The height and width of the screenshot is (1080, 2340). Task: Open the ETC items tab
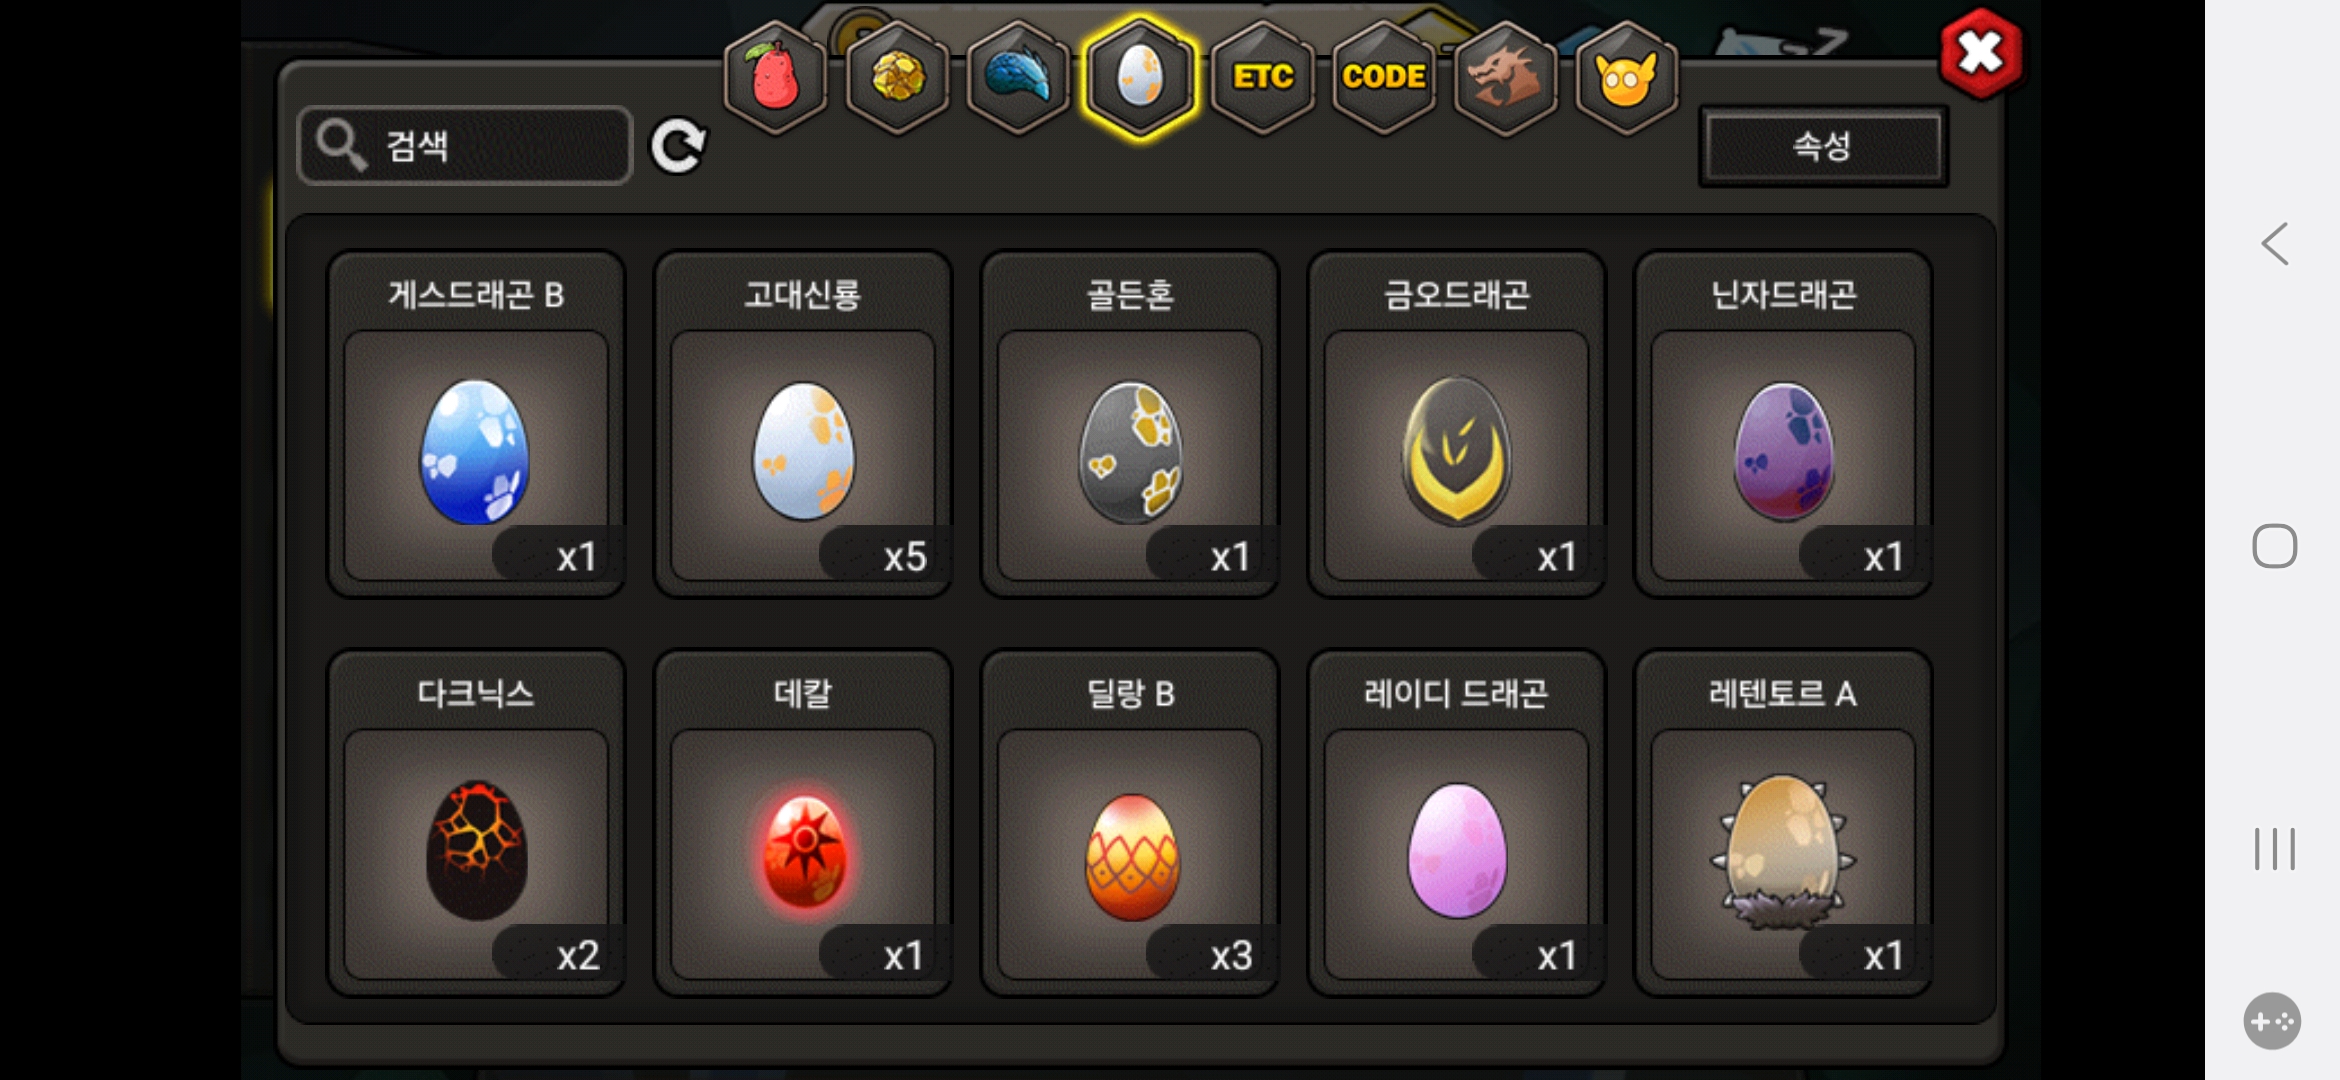tap(1263, 77)
